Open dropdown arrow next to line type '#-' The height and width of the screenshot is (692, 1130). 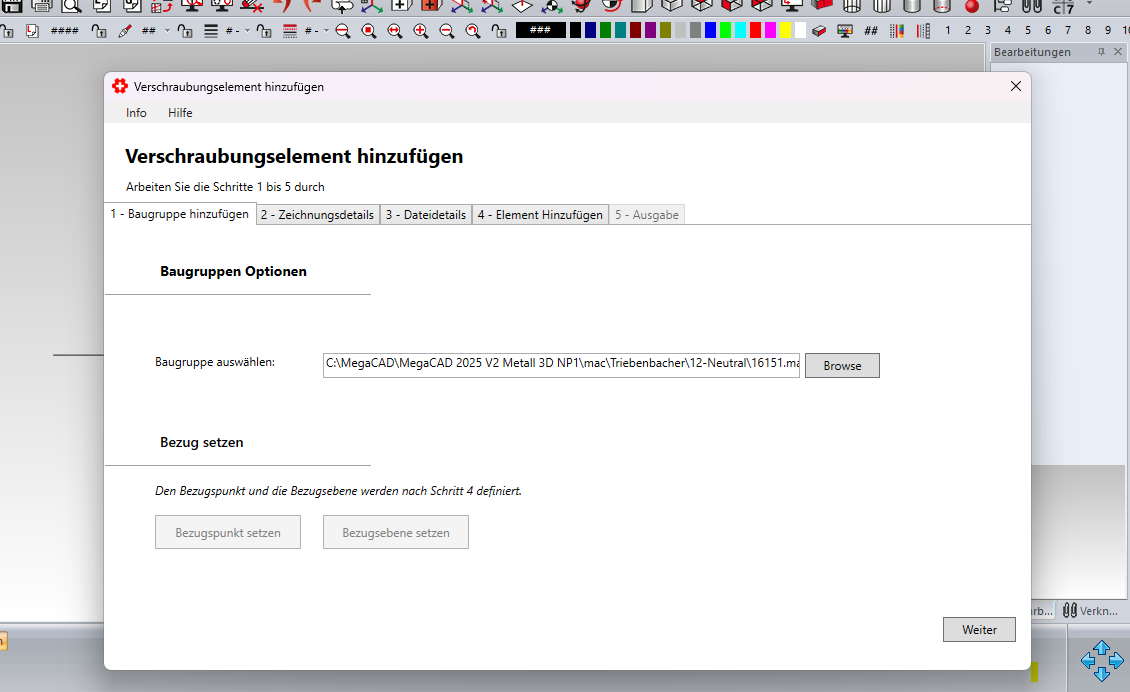326,31
